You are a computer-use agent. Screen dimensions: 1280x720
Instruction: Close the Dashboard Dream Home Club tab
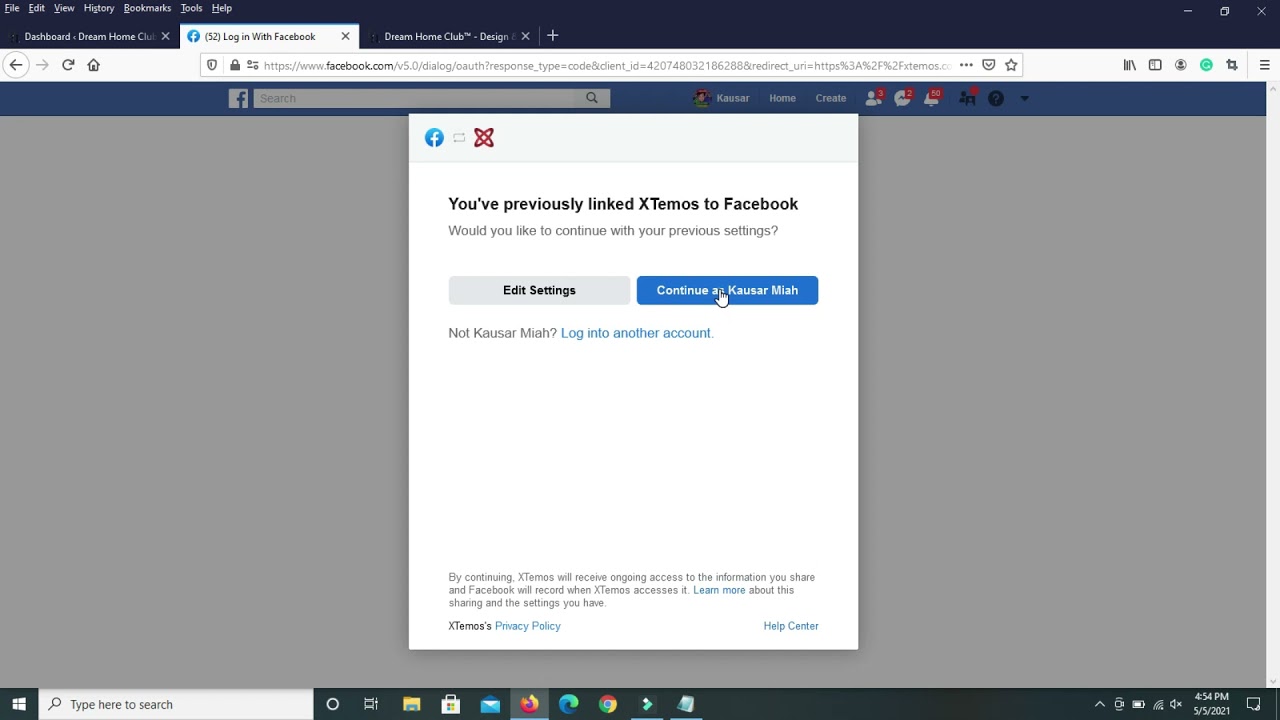click(x=165, y=36)
